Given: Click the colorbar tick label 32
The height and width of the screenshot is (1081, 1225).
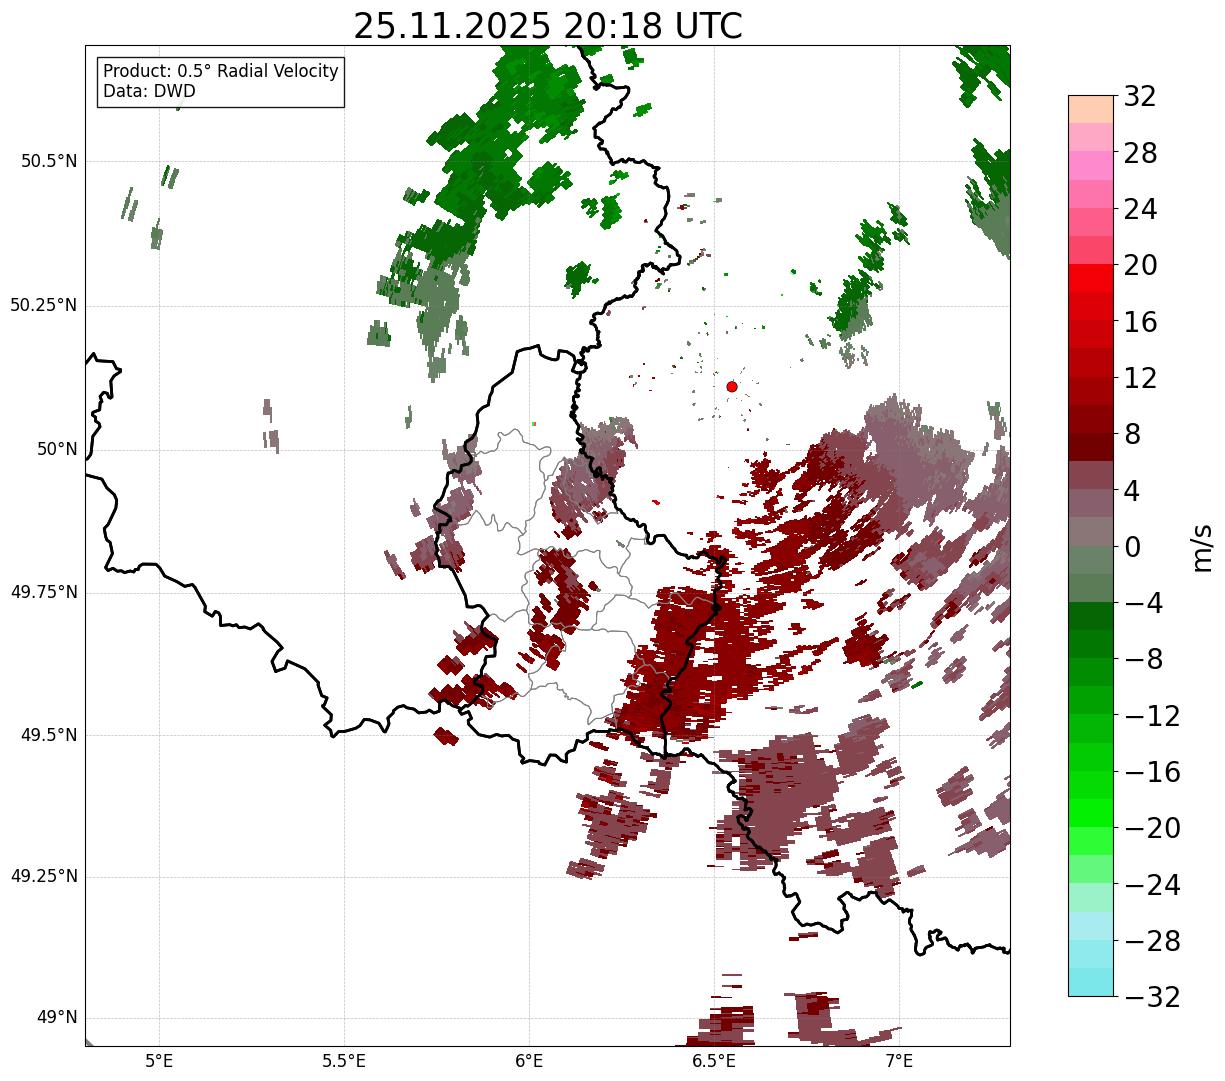Looking at the screenshot, I should click(1140, 97).
